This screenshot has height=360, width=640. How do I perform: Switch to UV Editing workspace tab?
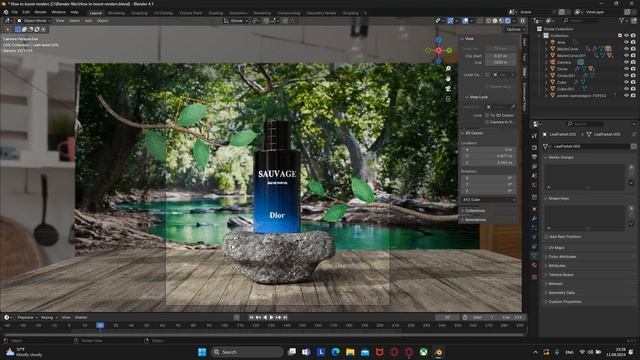pos(163,13)
